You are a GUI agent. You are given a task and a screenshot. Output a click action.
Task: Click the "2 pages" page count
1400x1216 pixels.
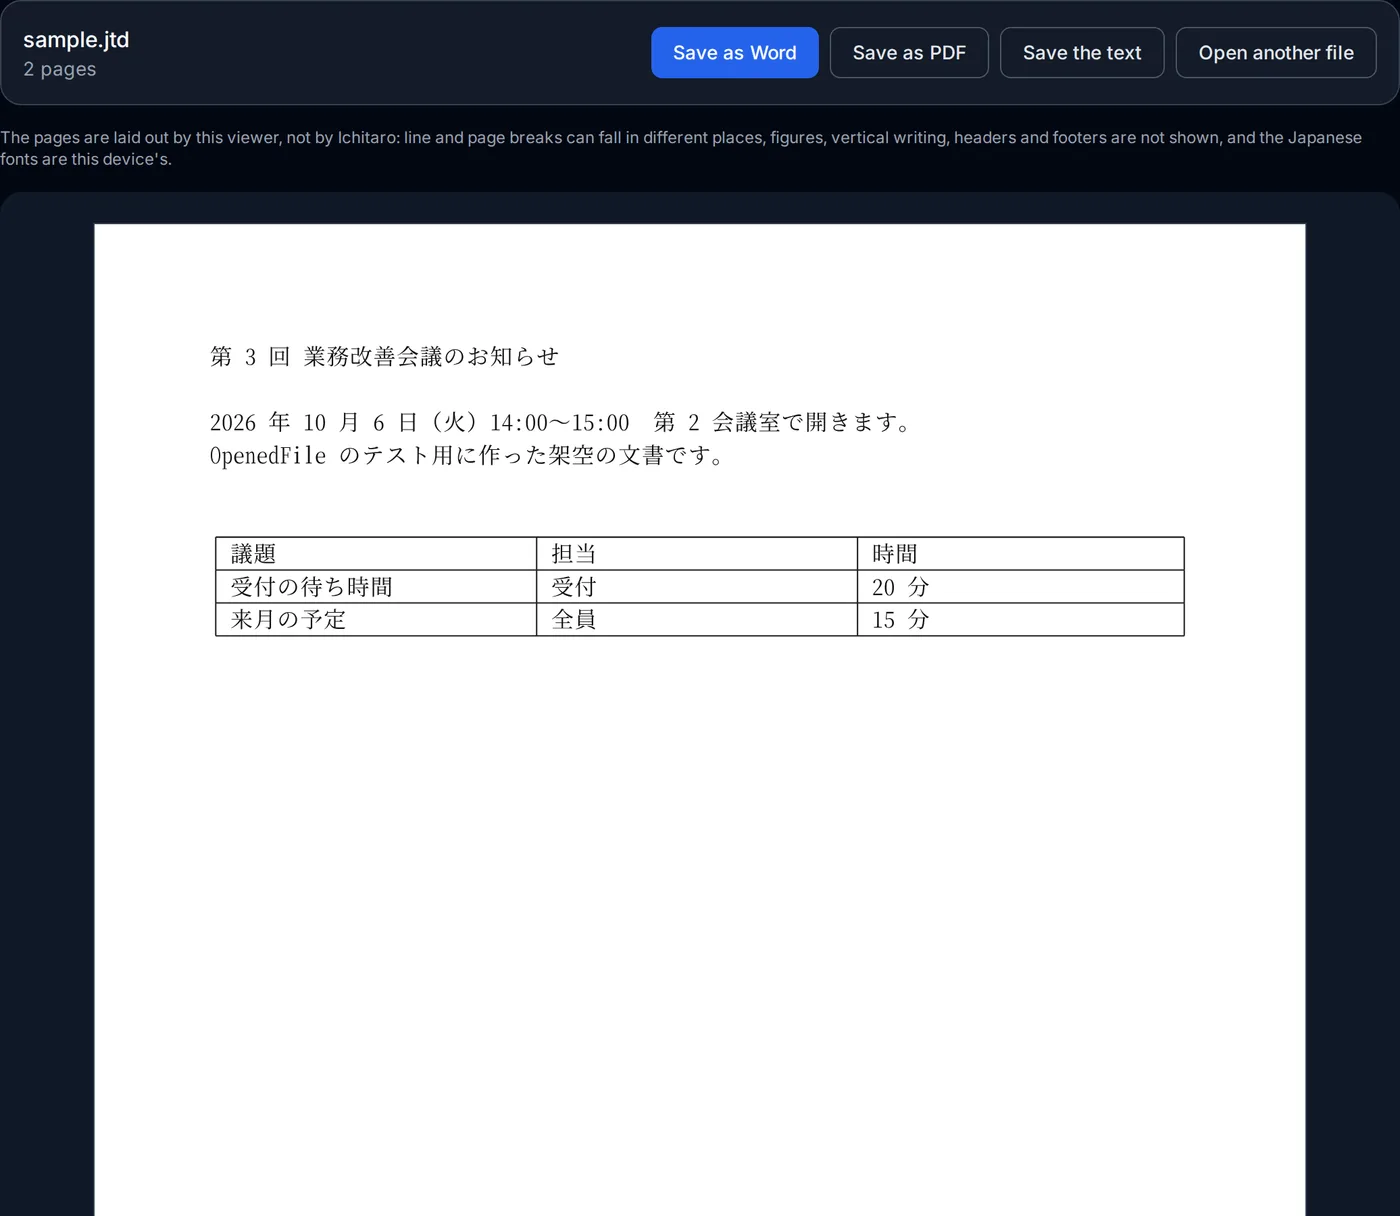coord(60,69)
